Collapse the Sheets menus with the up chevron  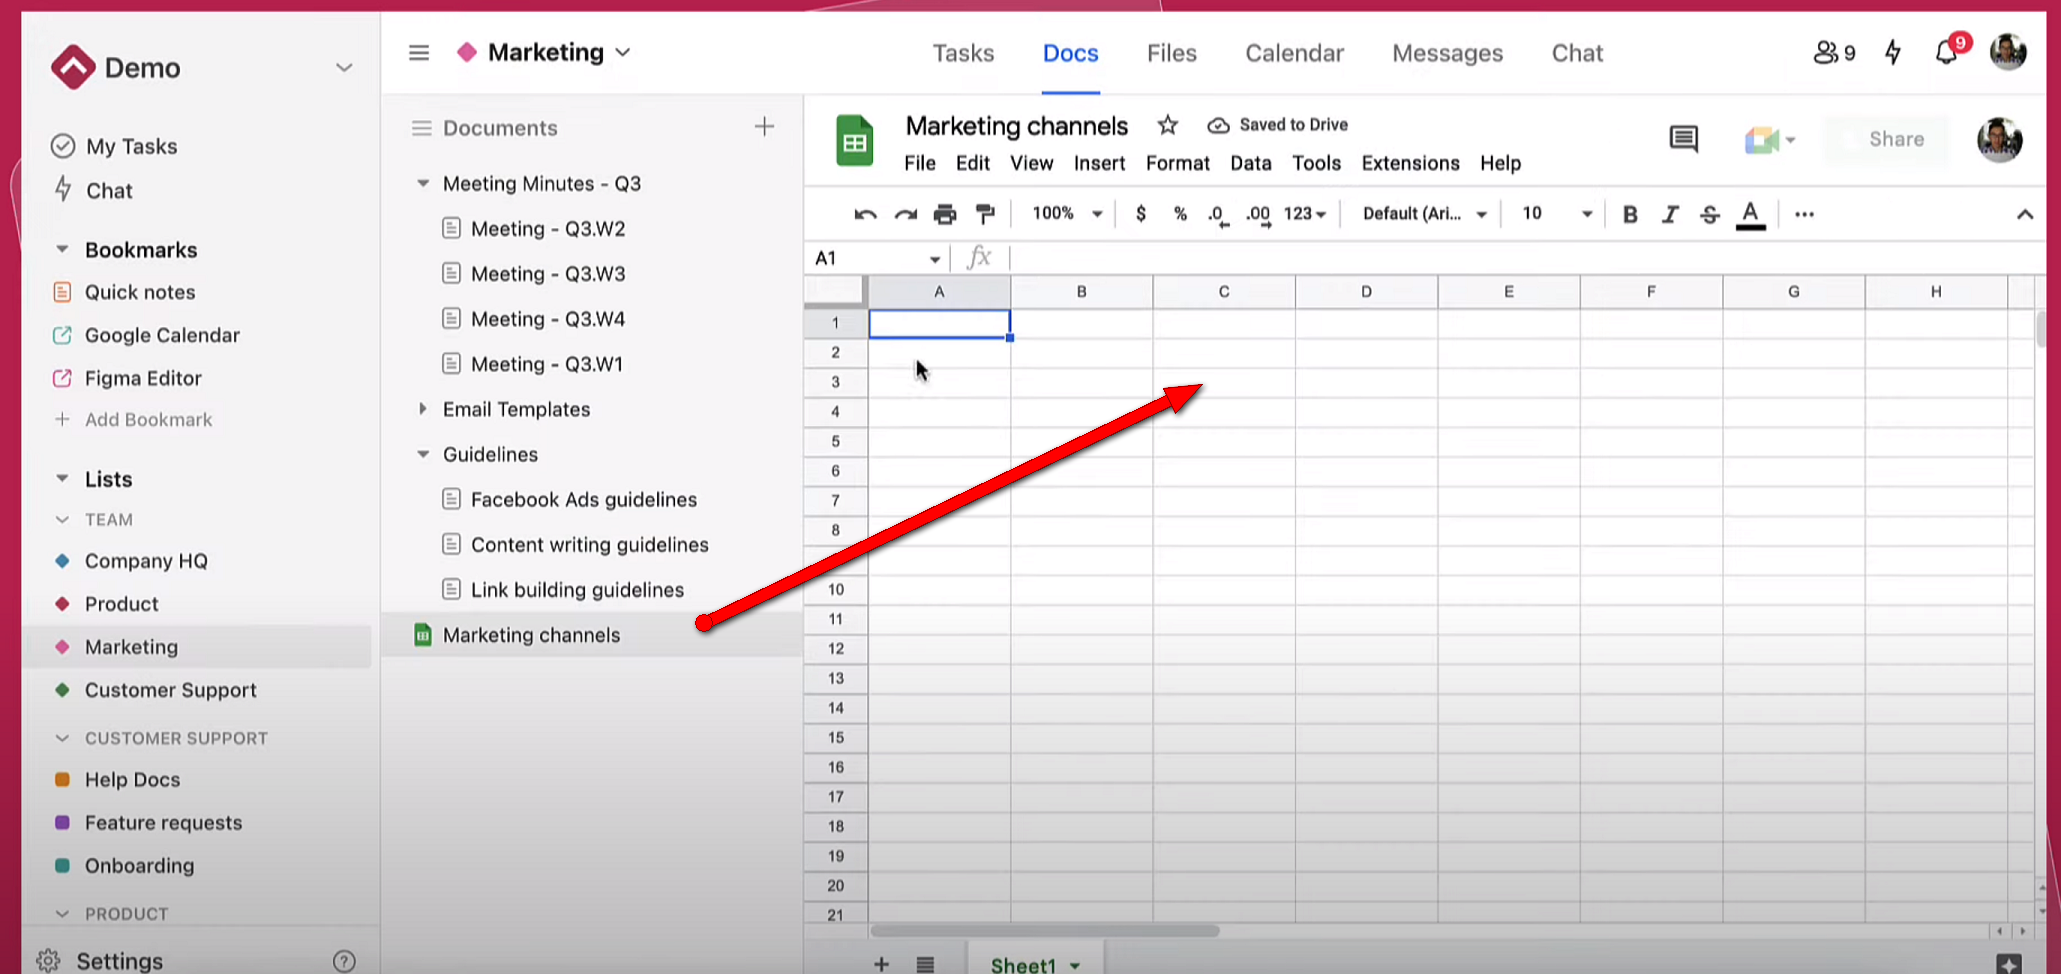coord(2025,214)
